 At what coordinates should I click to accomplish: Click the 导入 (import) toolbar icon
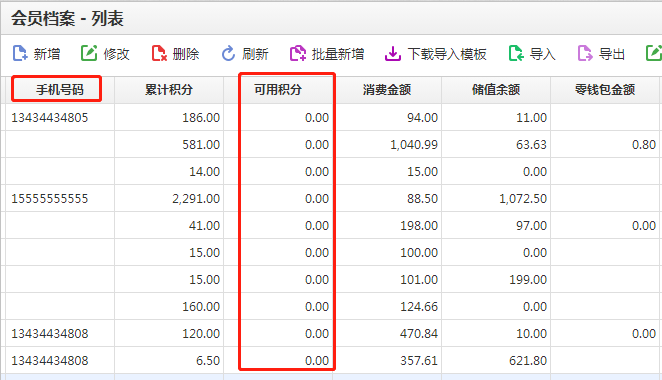pyautogui.click(x=516, y=54)
